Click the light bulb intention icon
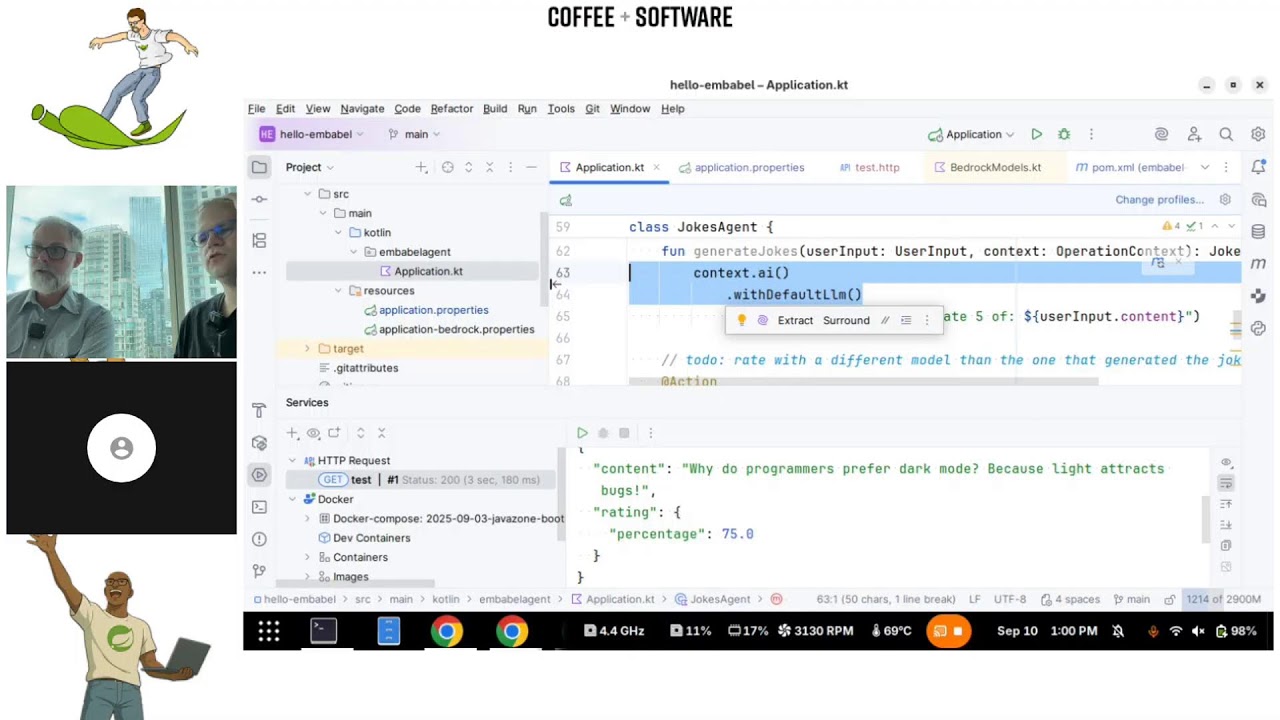 tap(741, 320)
